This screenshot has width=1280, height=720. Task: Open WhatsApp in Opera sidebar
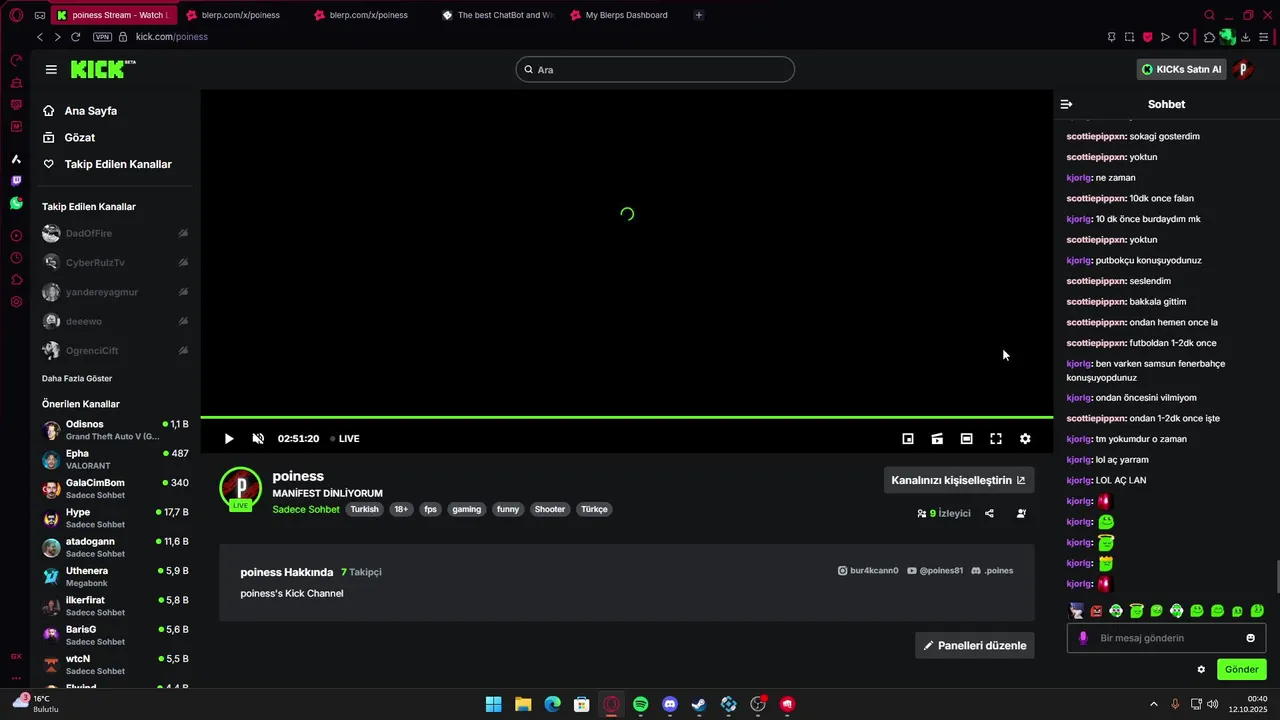click(x=16, y=203)
